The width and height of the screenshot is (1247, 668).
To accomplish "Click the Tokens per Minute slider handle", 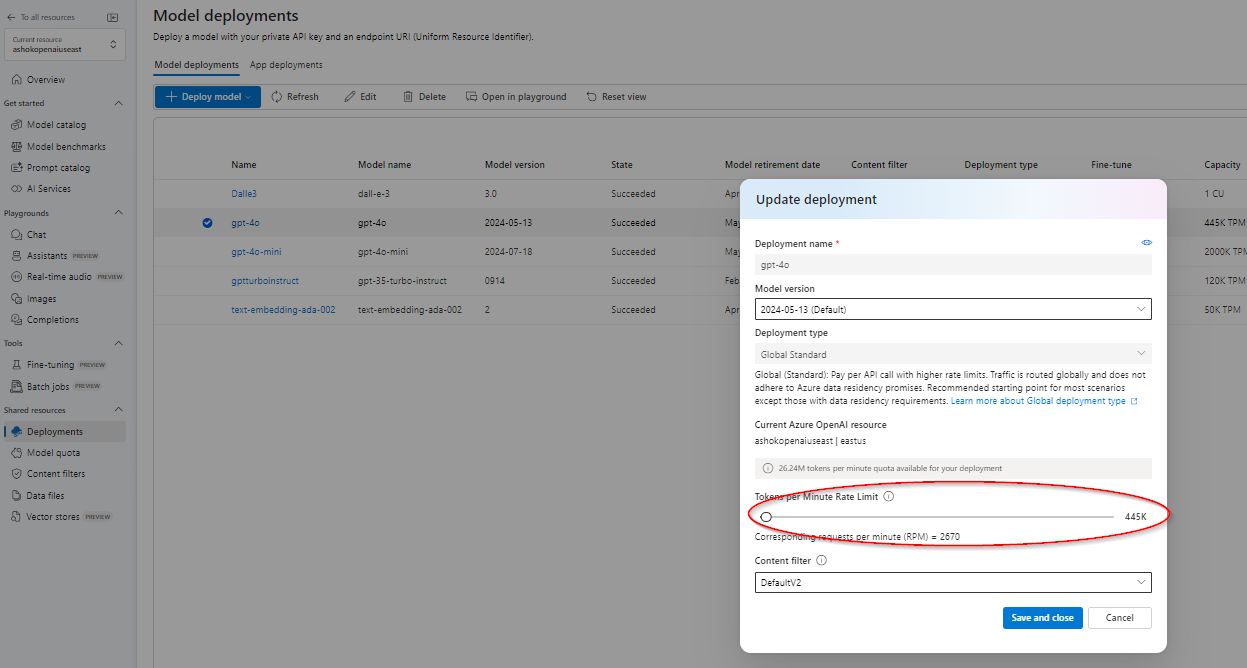I will coord(766,517).
